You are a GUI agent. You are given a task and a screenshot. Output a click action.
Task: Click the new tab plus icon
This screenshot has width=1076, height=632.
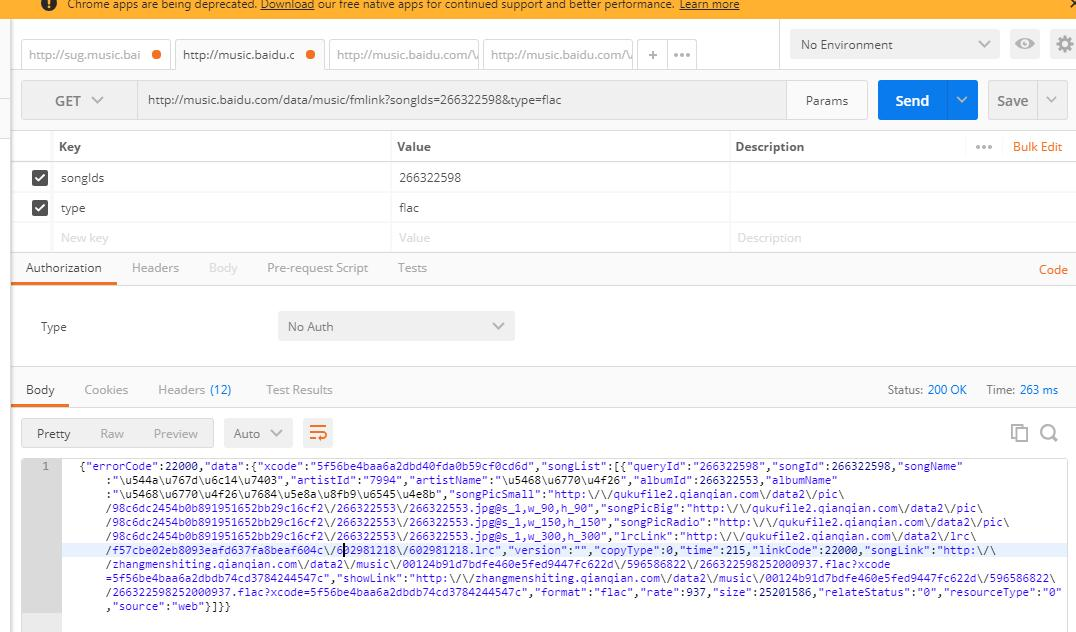[x=653, y=55]
